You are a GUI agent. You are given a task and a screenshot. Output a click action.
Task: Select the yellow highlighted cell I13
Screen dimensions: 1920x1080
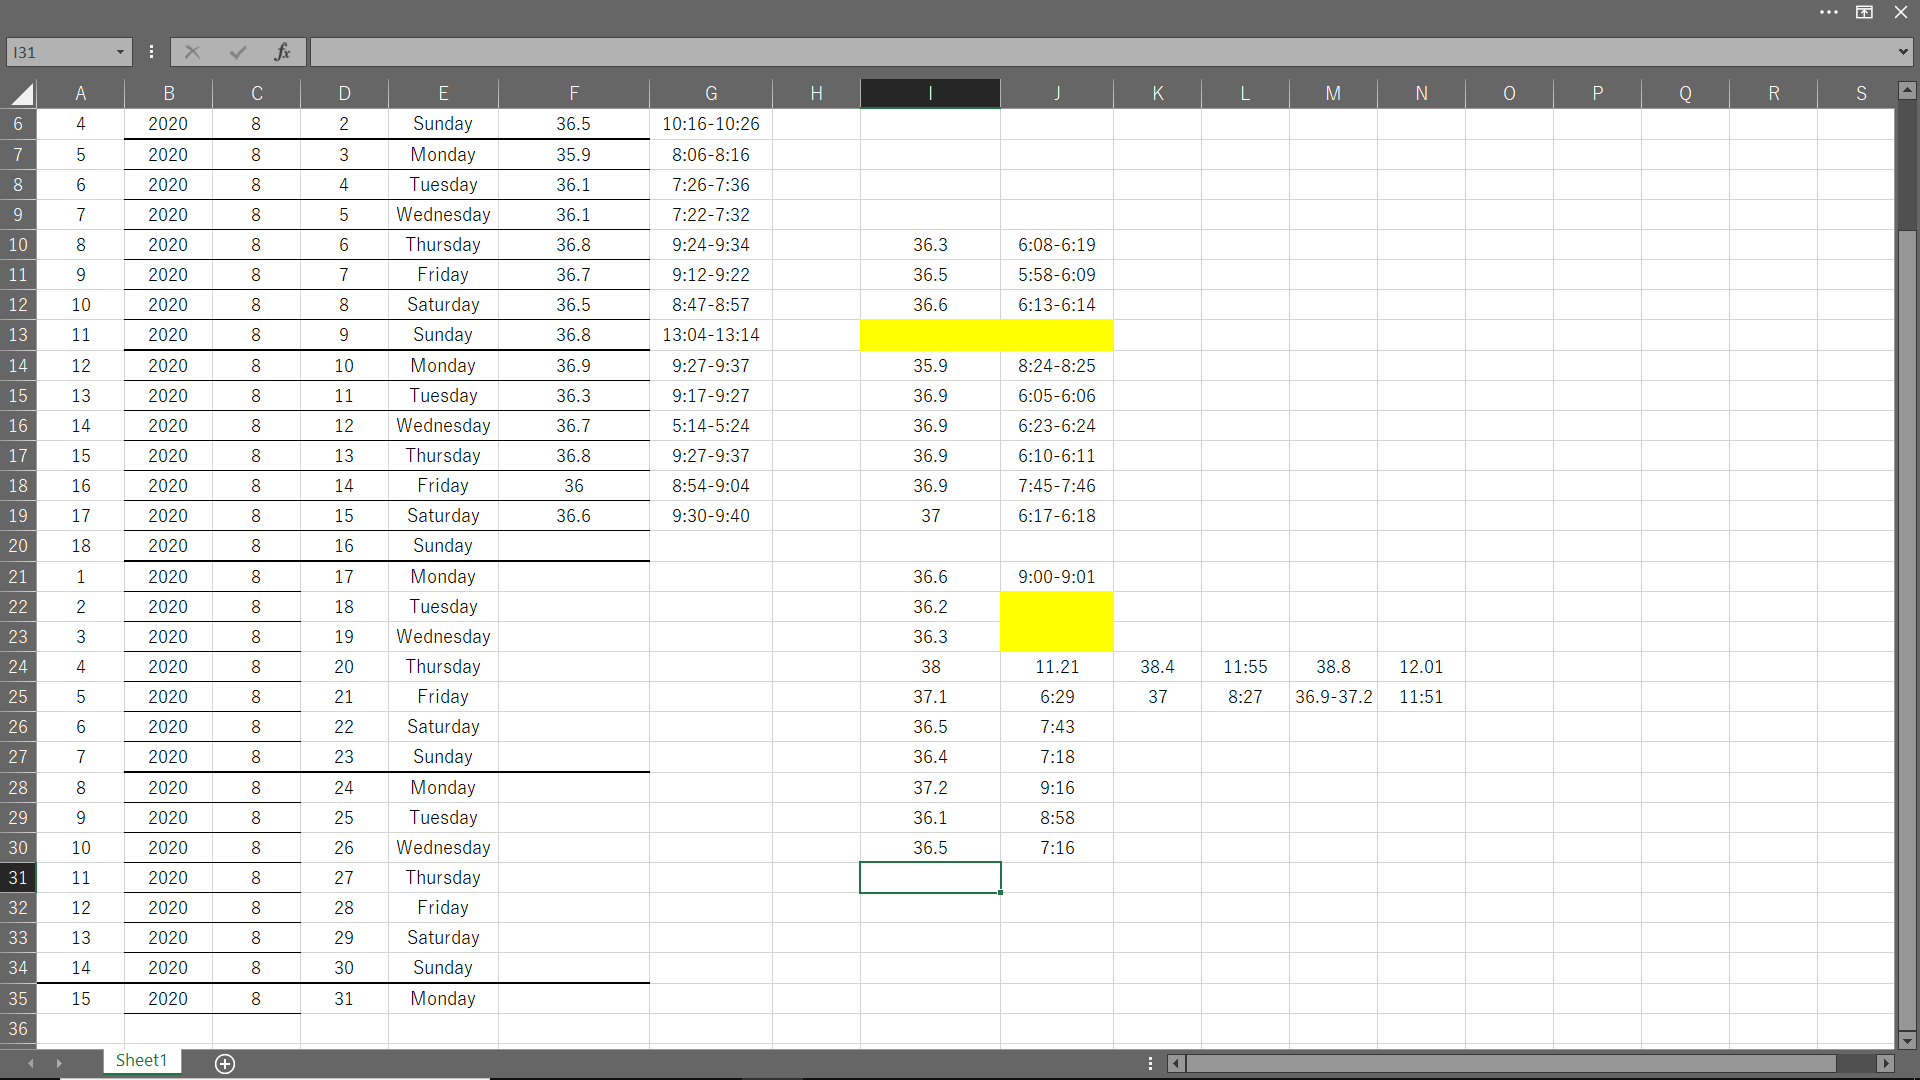point(930,335)
